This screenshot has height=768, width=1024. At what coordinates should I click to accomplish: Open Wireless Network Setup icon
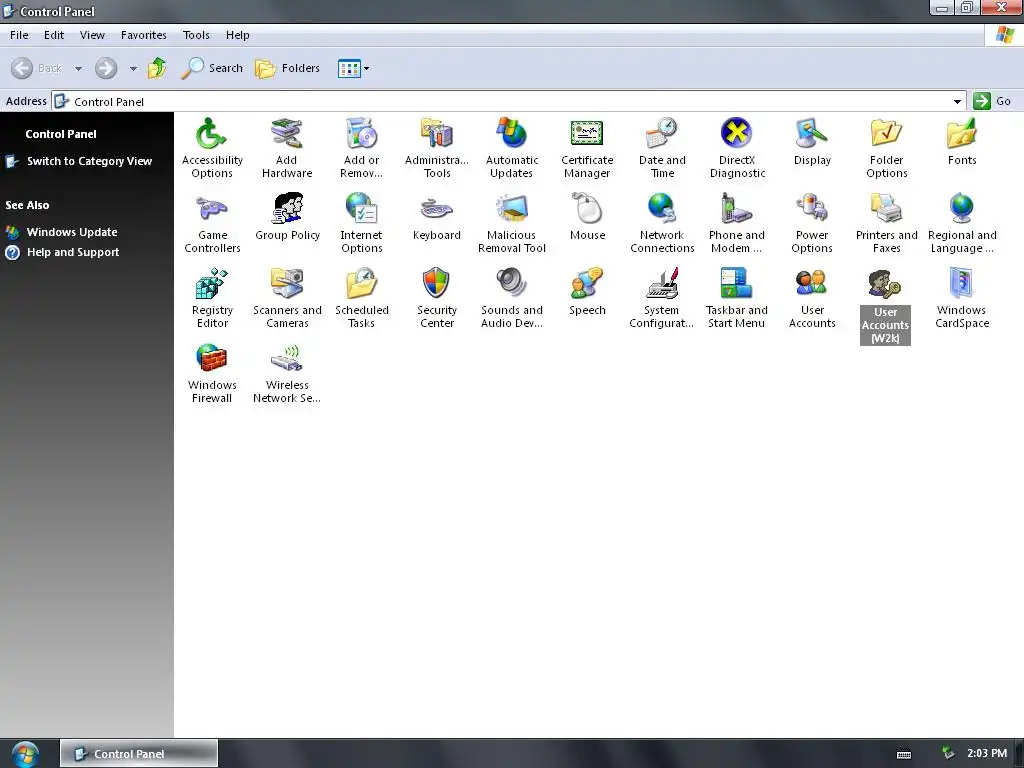coord(287,373)
